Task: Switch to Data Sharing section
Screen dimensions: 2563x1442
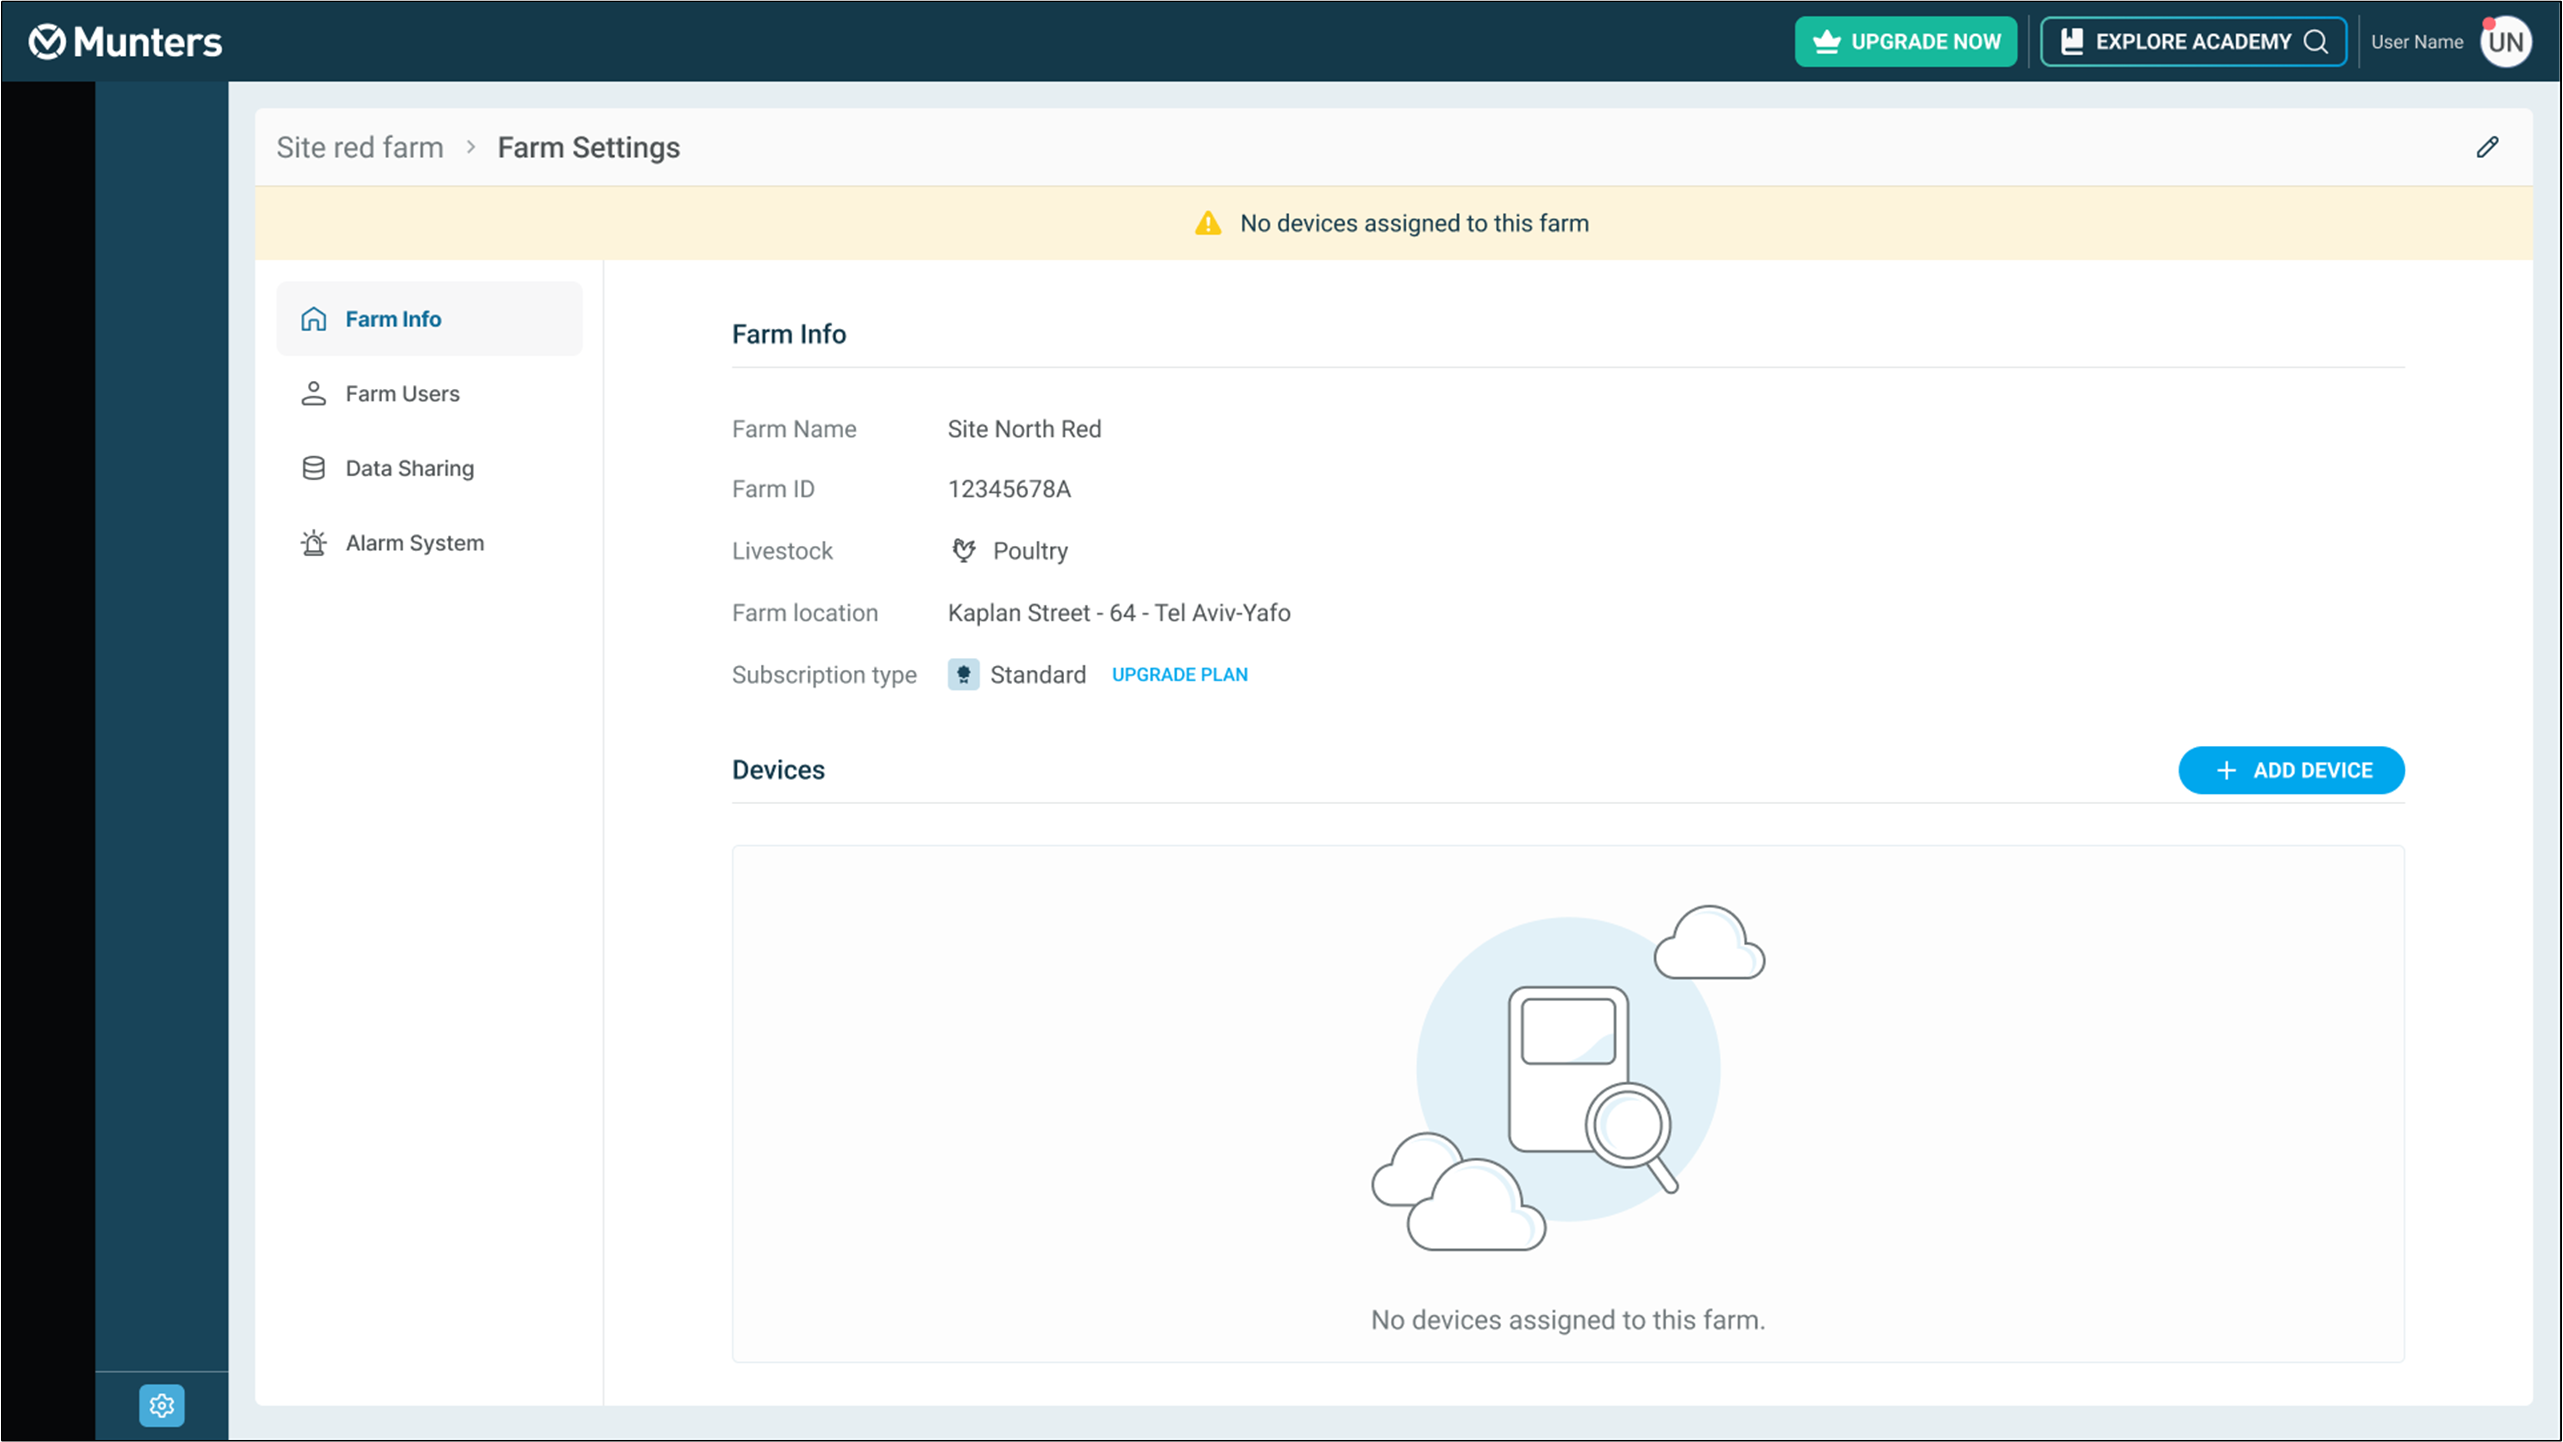Action: (409, 468)
